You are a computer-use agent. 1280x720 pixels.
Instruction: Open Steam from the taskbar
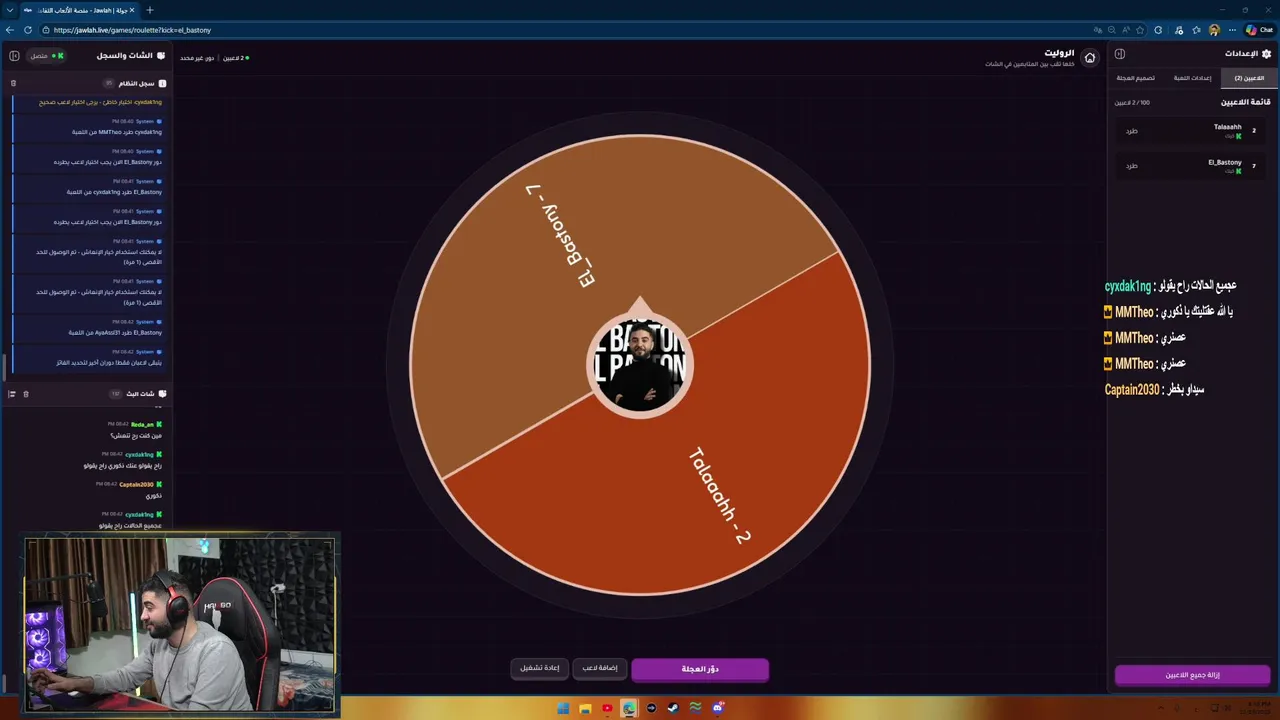673,708
